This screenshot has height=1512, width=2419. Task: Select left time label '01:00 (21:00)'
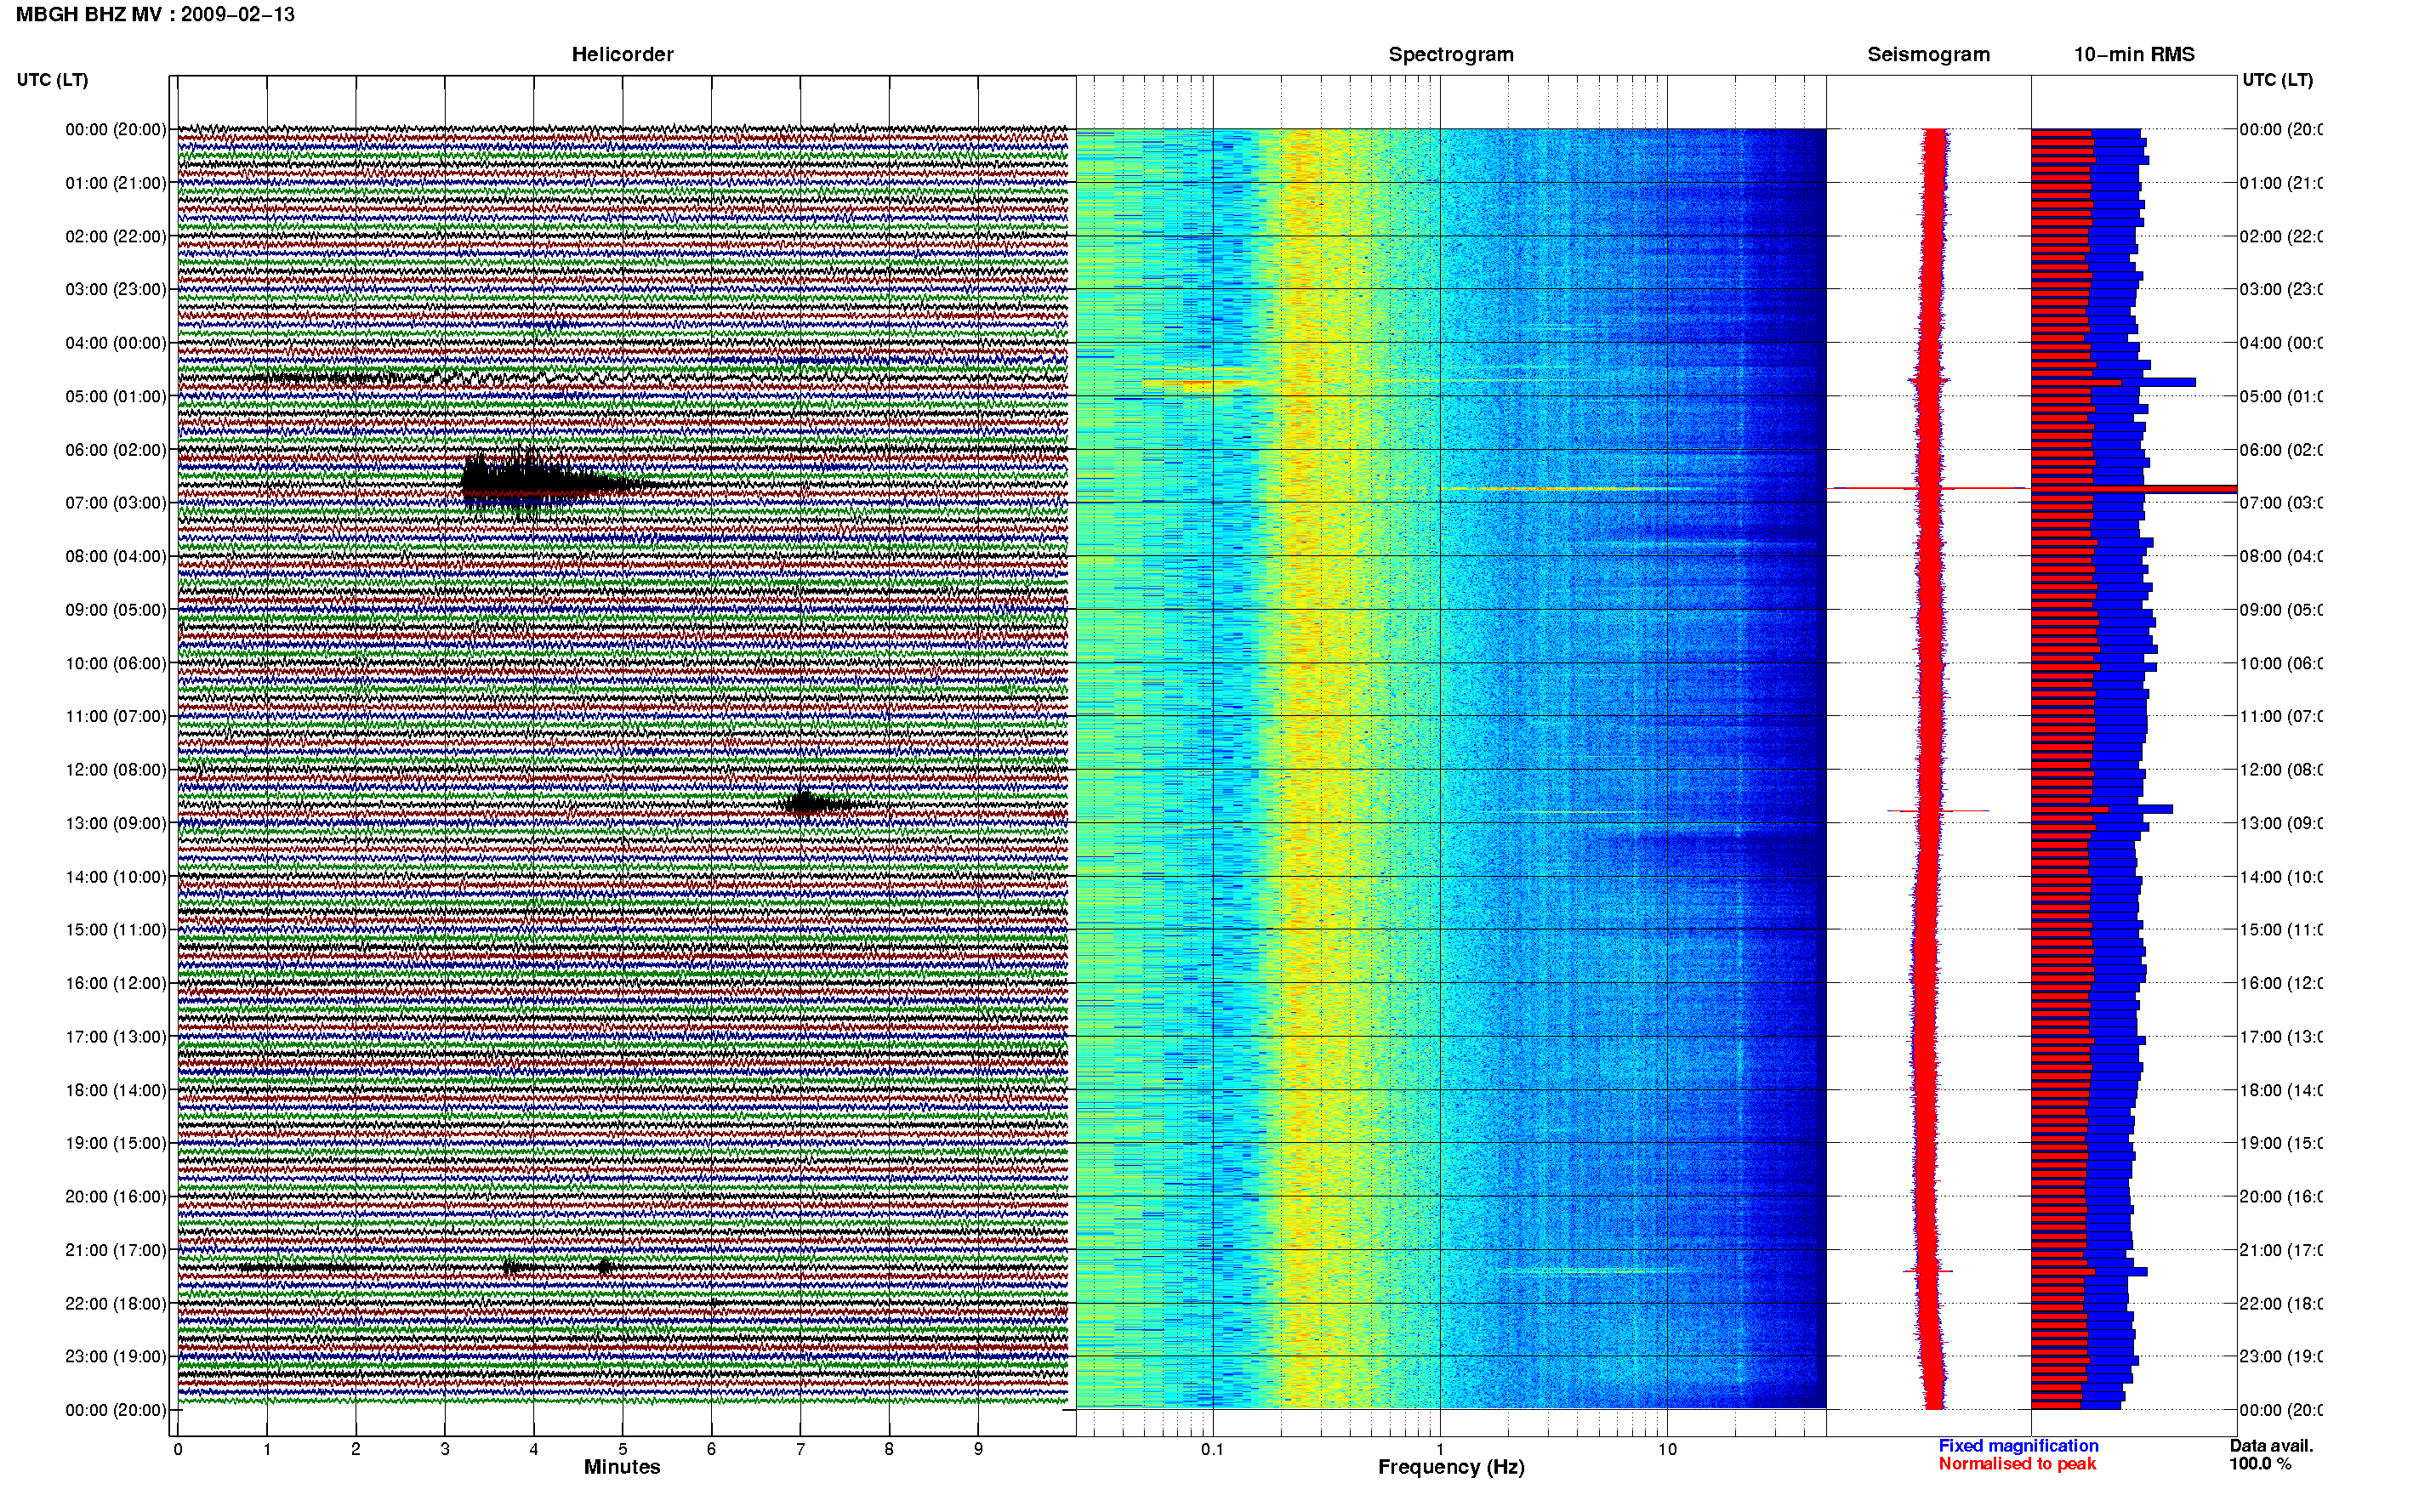click(116, 183)
